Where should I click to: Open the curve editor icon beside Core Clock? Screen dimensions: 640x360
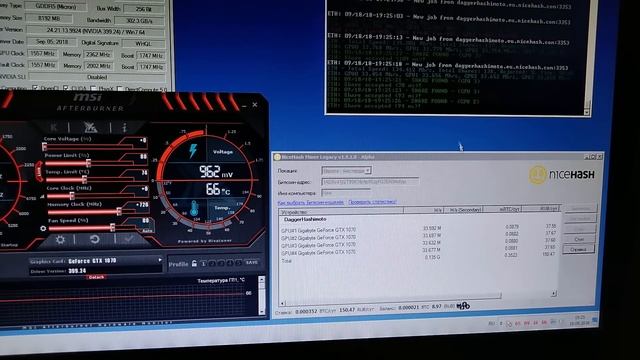pyautogui.click(x=42, y=197)
